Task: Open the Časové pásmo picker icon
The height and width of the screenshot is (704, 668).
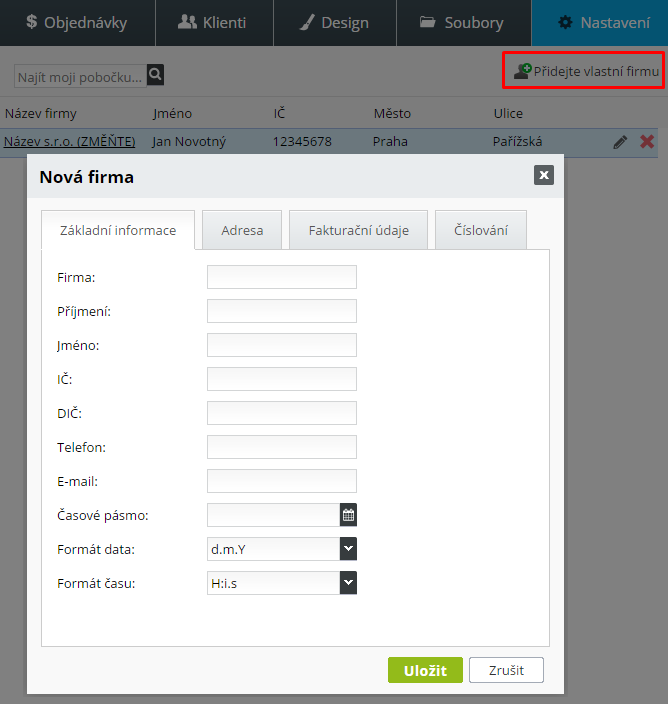Action: [348, 515]
